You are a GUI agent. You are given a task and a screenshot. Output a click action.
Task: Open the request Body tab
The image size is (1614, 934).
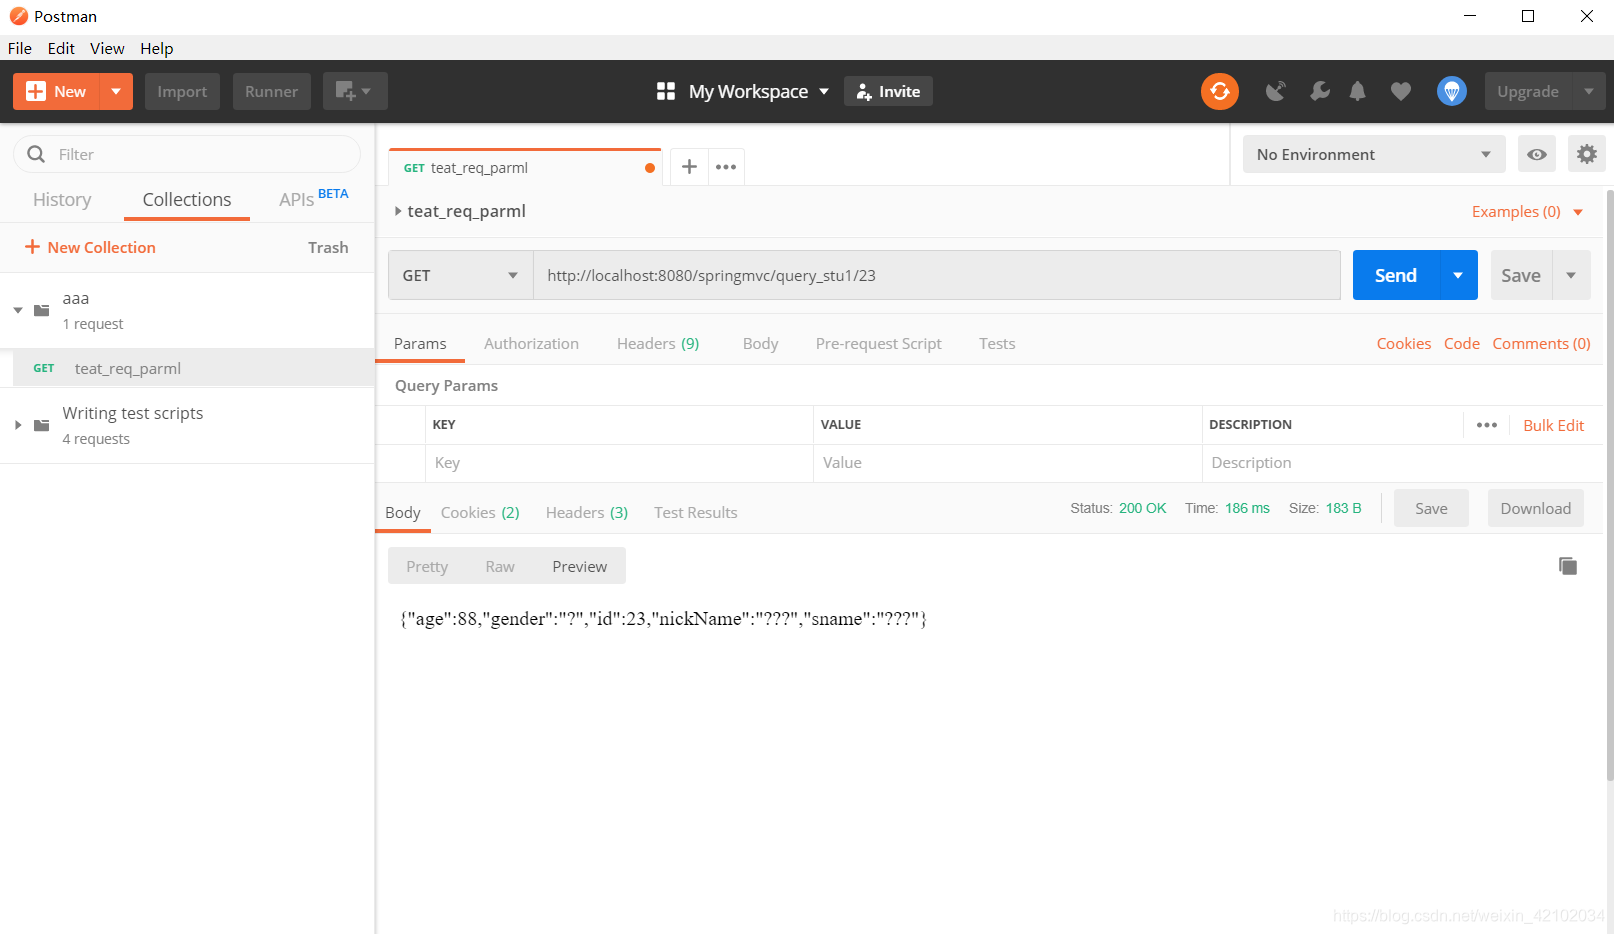(x=760, y=343)
